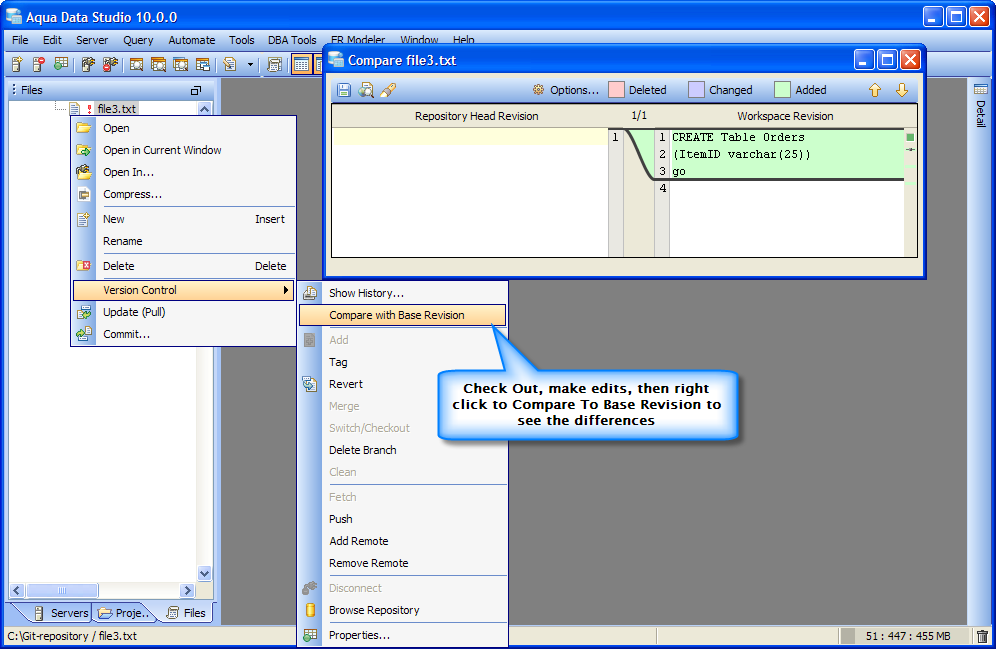
Task: Click the highlighter brush icon in Compare window
Action: pos(388,90)
